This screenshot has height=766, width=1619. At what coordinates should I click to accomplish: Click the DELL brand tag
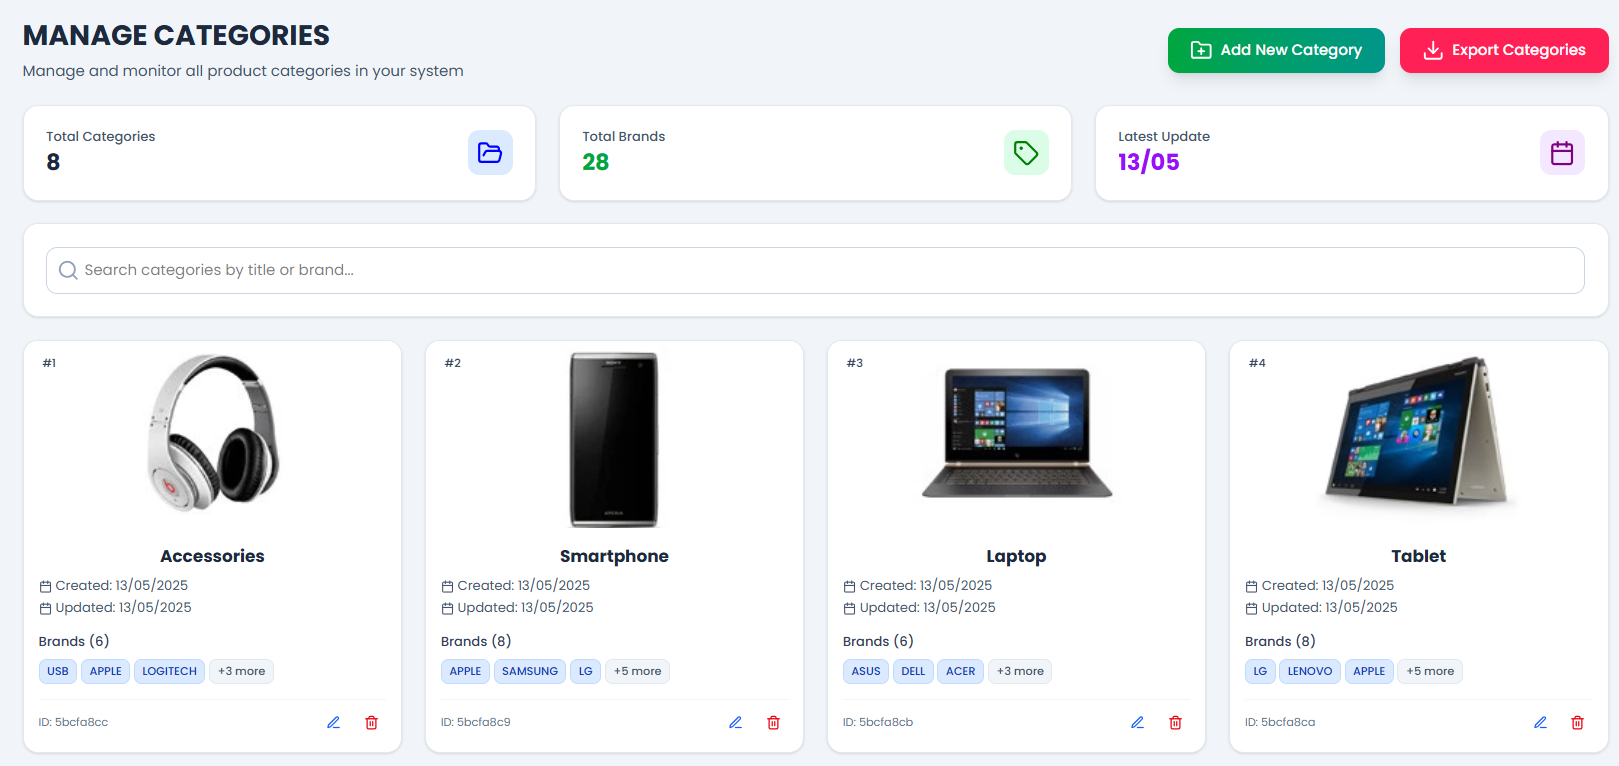click(x=913, y=671)
